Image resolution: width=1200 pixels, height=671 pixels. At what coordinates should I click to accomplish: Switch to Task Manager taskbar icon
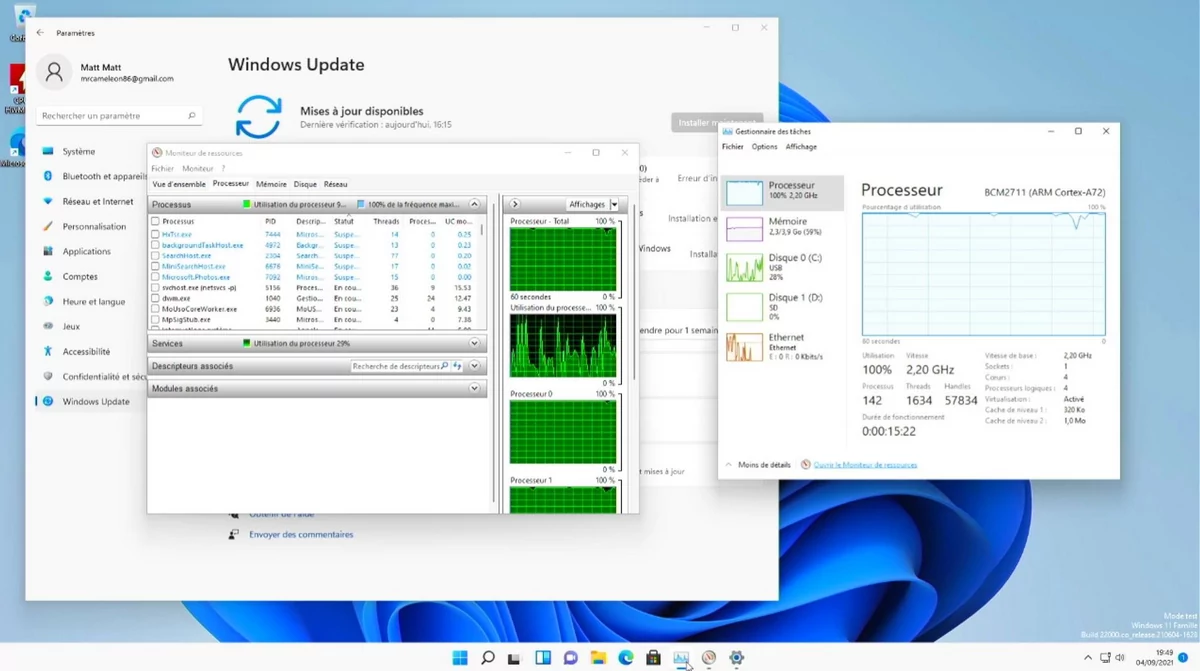(681, 658)
